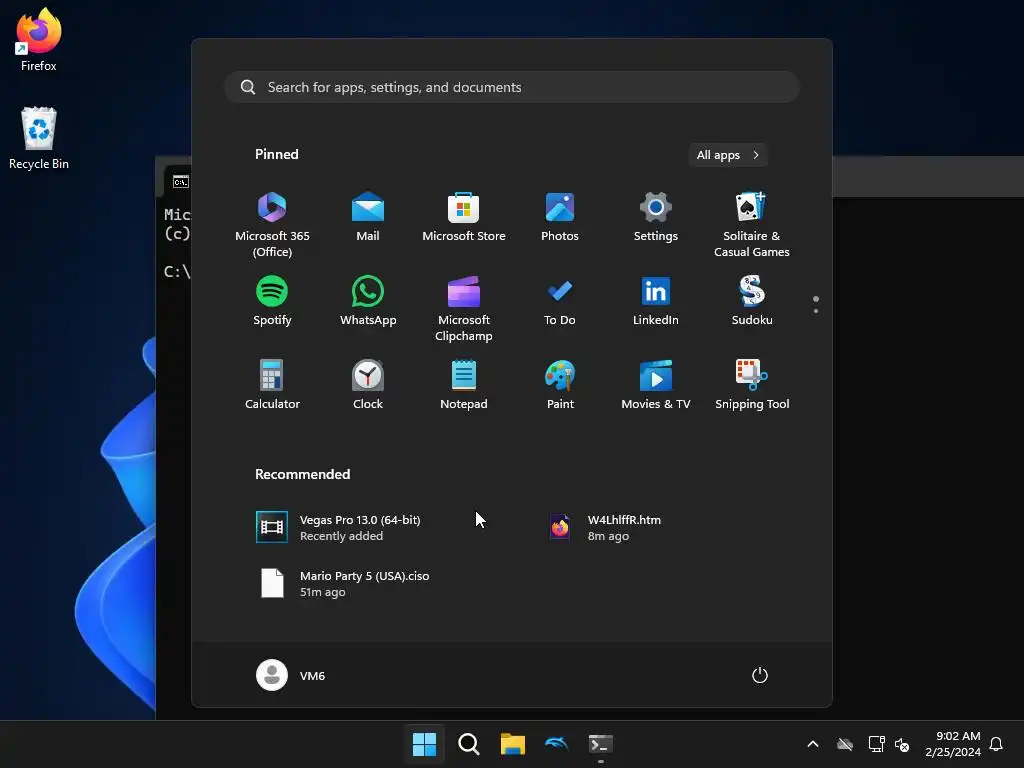
Task: Click the muted volume tray icon
Action: tap(902, 744)
